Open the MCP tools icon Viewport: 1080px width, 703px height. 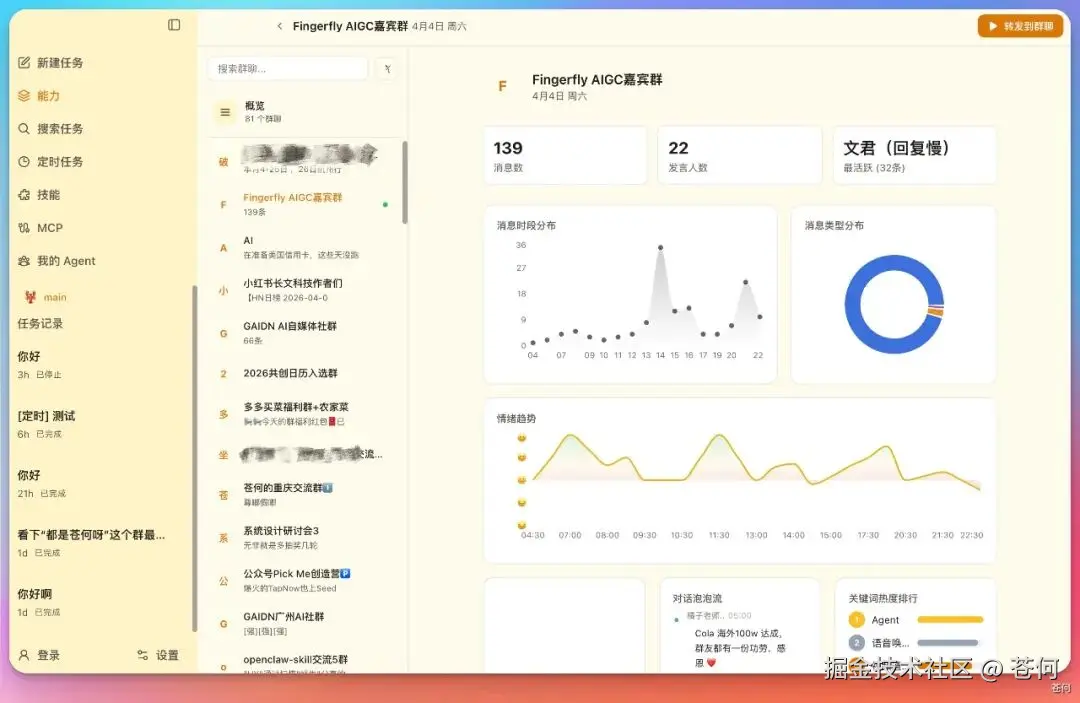pos(24,227)
